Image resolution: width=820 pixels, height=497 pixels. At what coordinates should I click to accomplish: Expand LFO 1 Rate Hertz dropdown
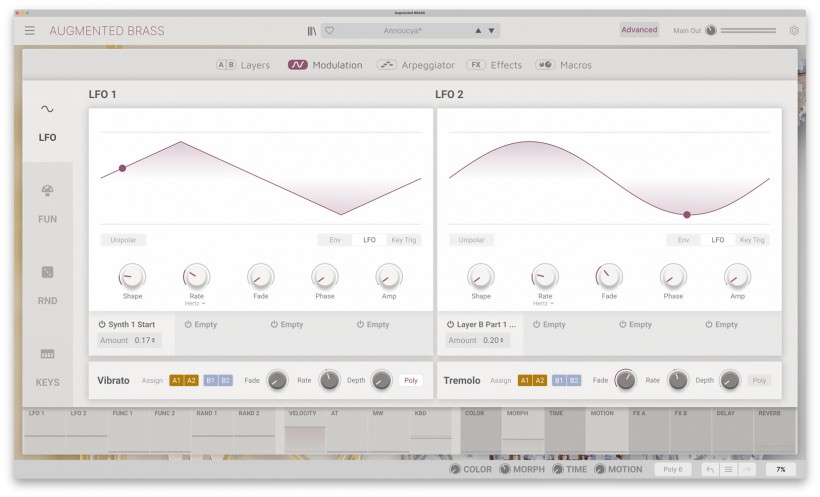click(x=195, y=303)
